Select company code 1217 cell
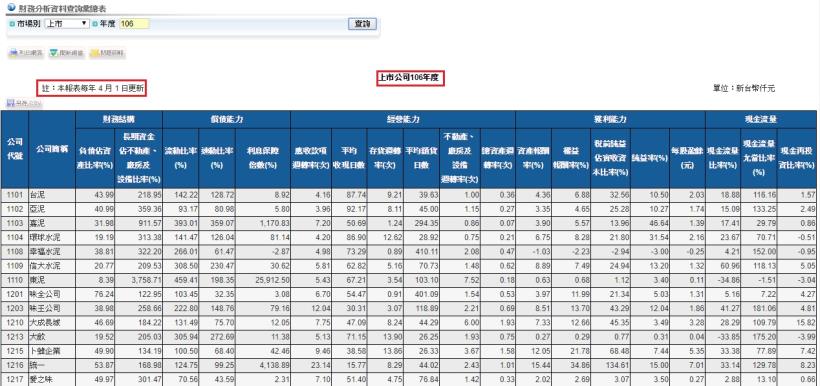 point(15,378)
